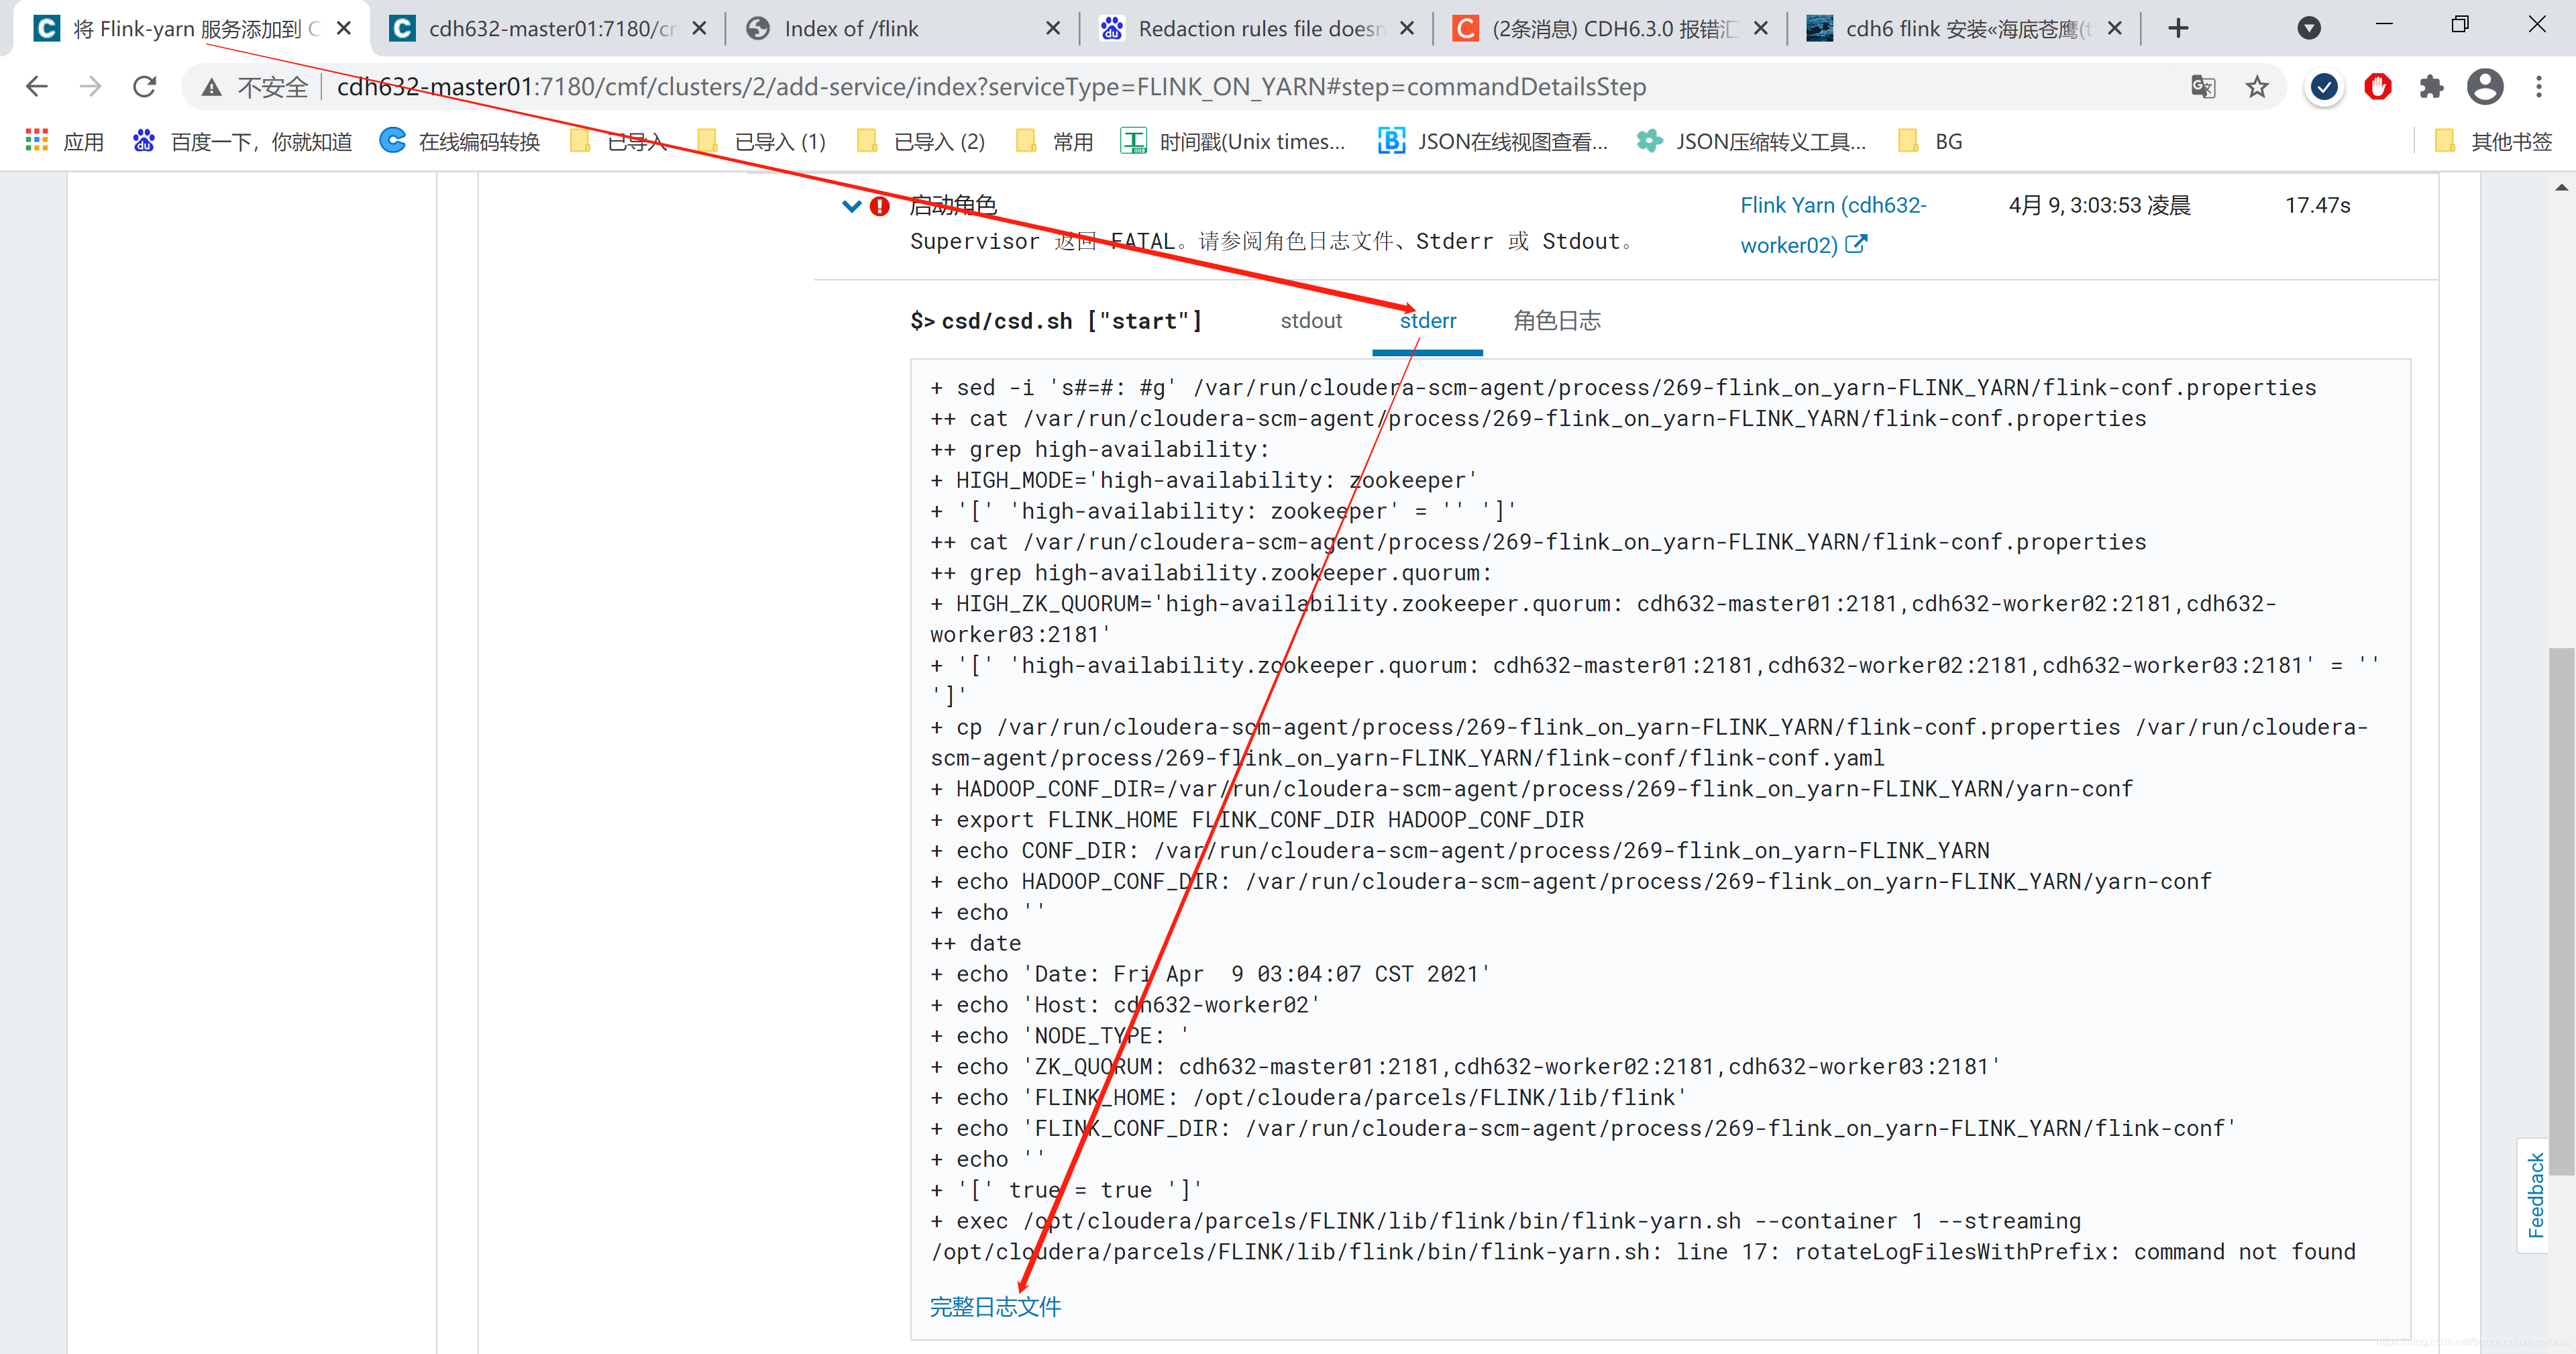Viewport: 2576px width, 1354px height.
Task: Open the Chrome profile avatar
Action: pyautogui.click(x=2485, y=87)
